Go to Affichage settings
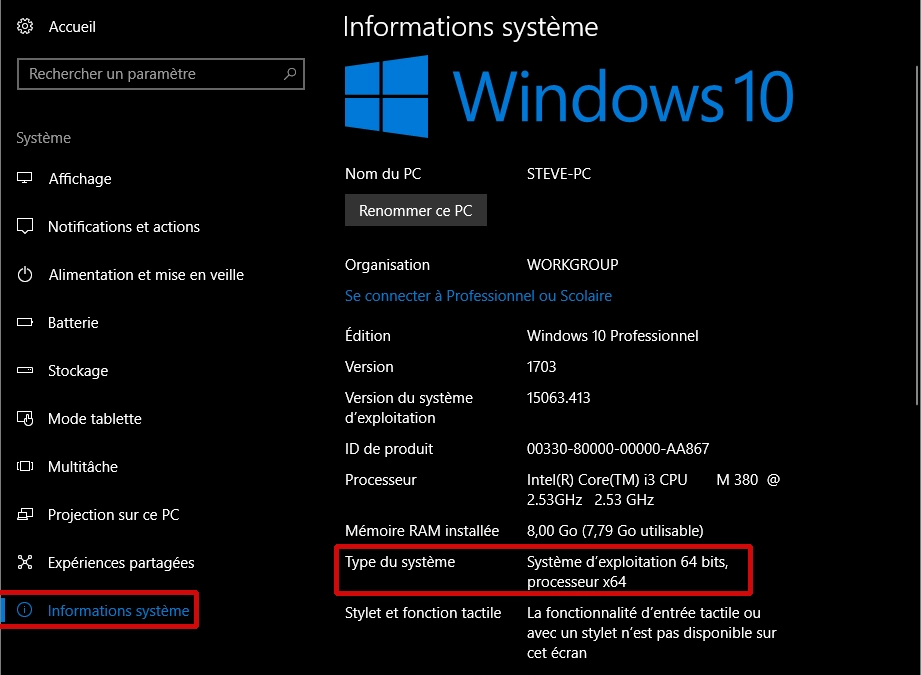 click(x=80, y=179)
